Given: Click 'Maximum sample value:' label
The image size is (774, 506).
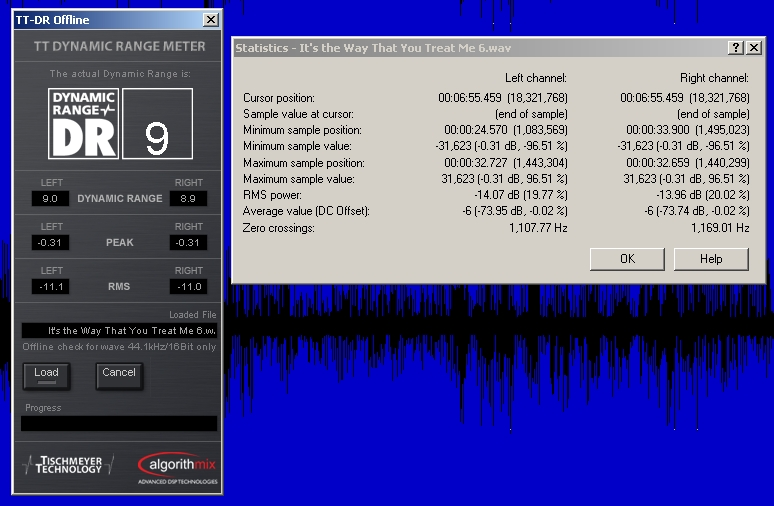Looking at the screenshot, I should coord(299,179).
